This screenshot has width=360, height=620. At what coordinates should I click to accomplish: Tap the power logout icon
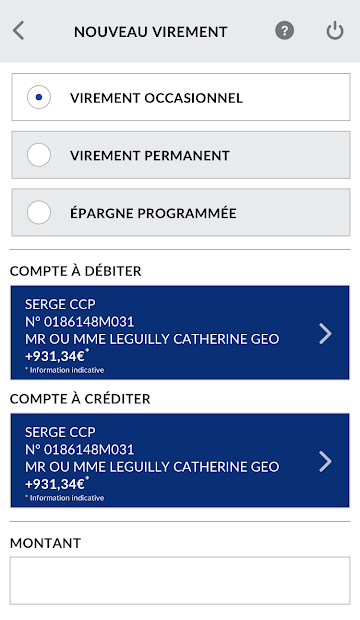335,31
